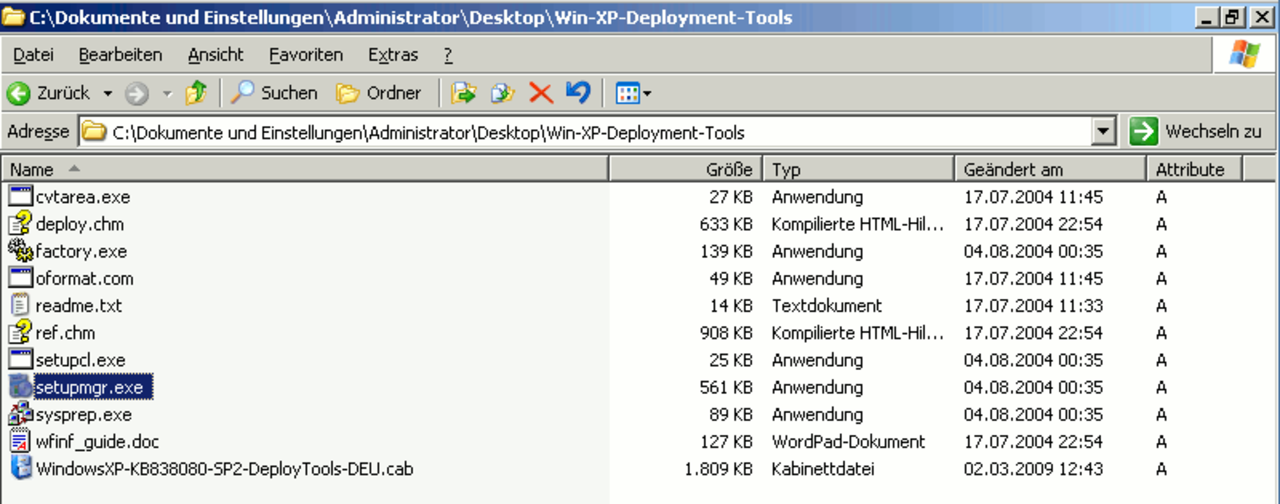Click the DeployTools-DEU.cab cabinet file icon

click(x=21, y=467)
